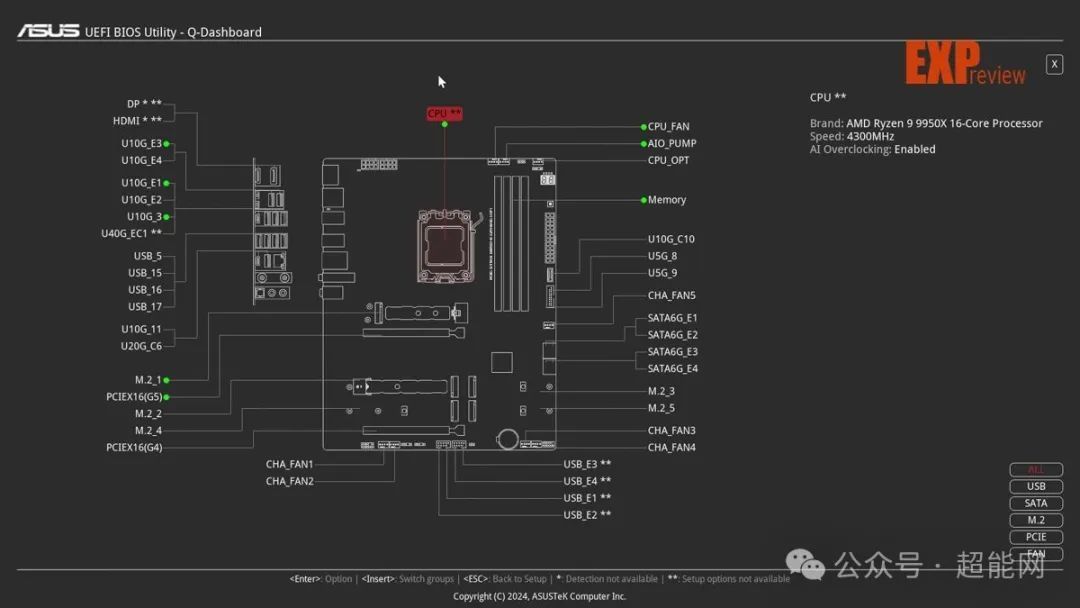Select USB_E2 header label
The image size is (1080, 608).
[587, 515]
